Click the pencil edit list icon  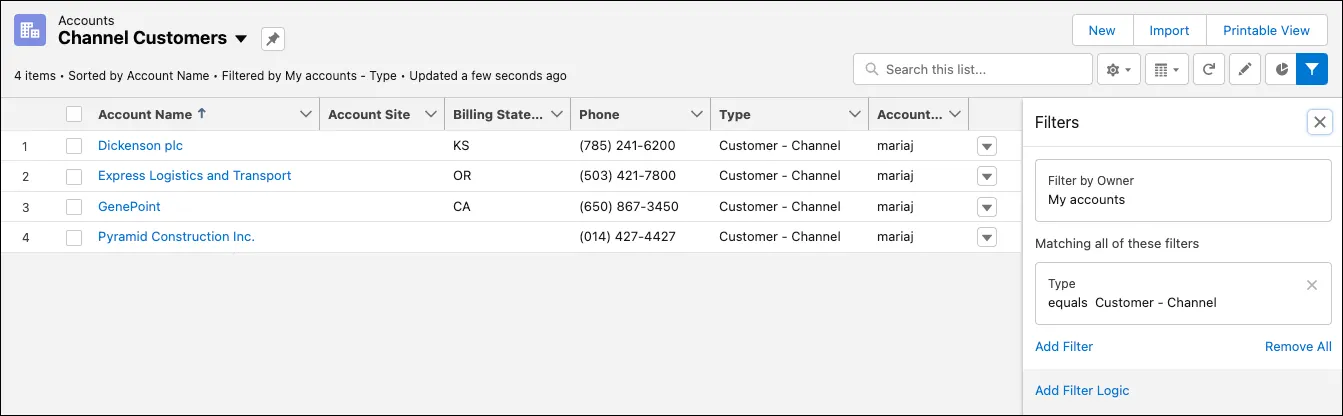pos(1245,70)
